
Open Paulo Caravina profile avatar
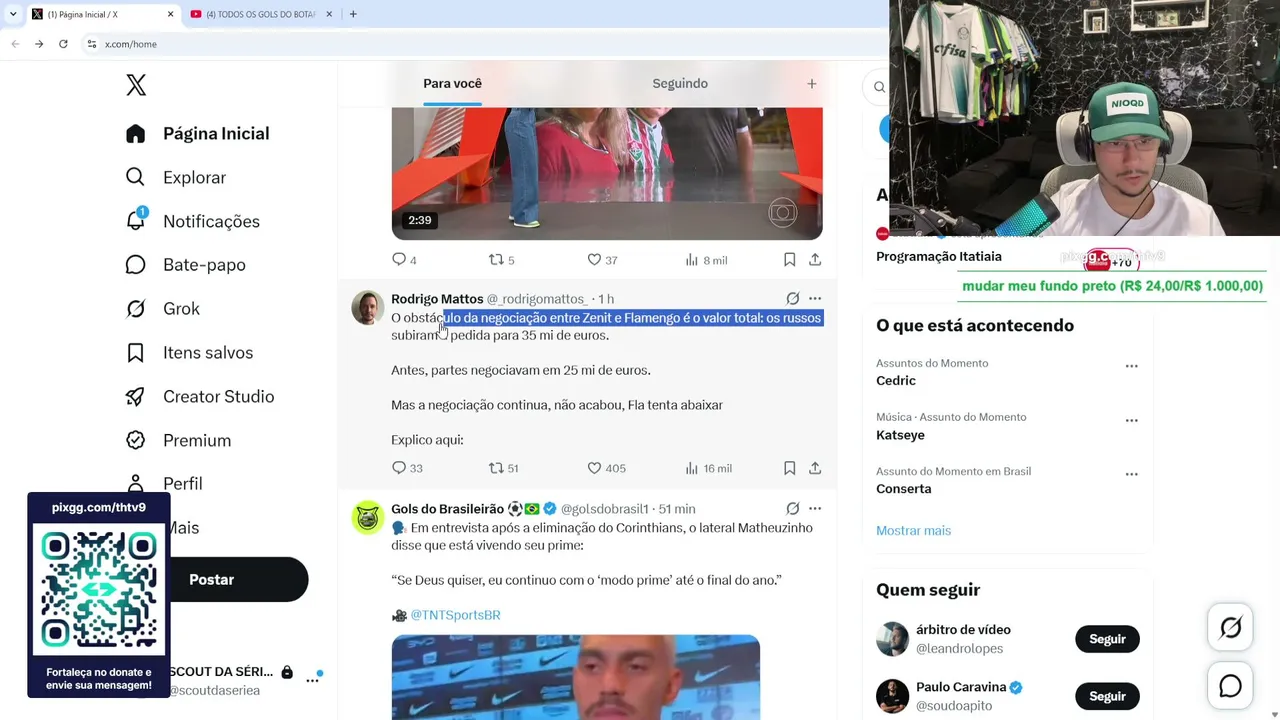(893, 696)
